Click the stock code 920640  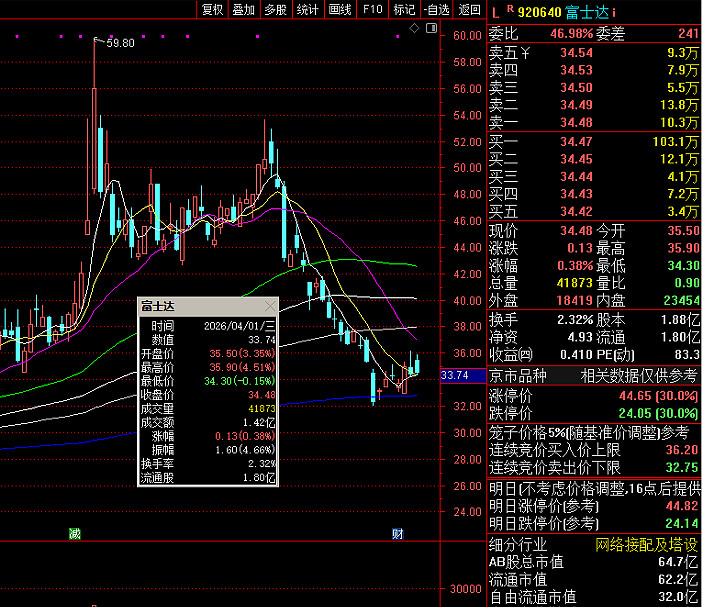pos(539,13)
